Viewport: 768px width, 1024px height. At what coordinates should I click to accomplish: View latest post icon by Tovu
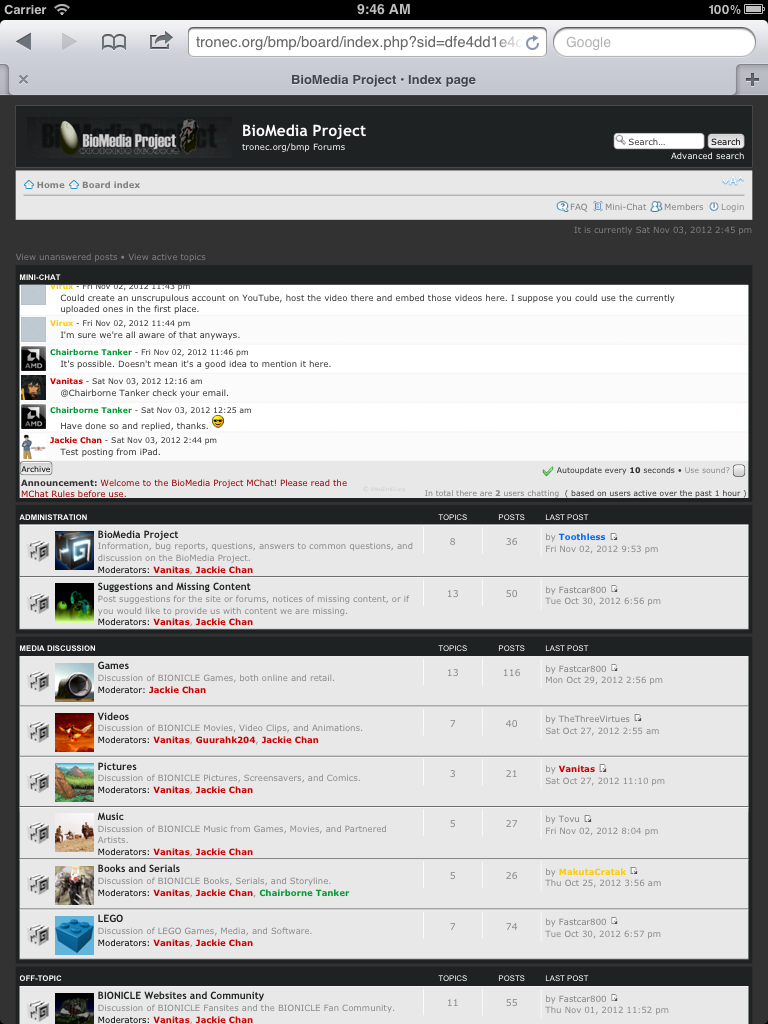coord(588,818)
